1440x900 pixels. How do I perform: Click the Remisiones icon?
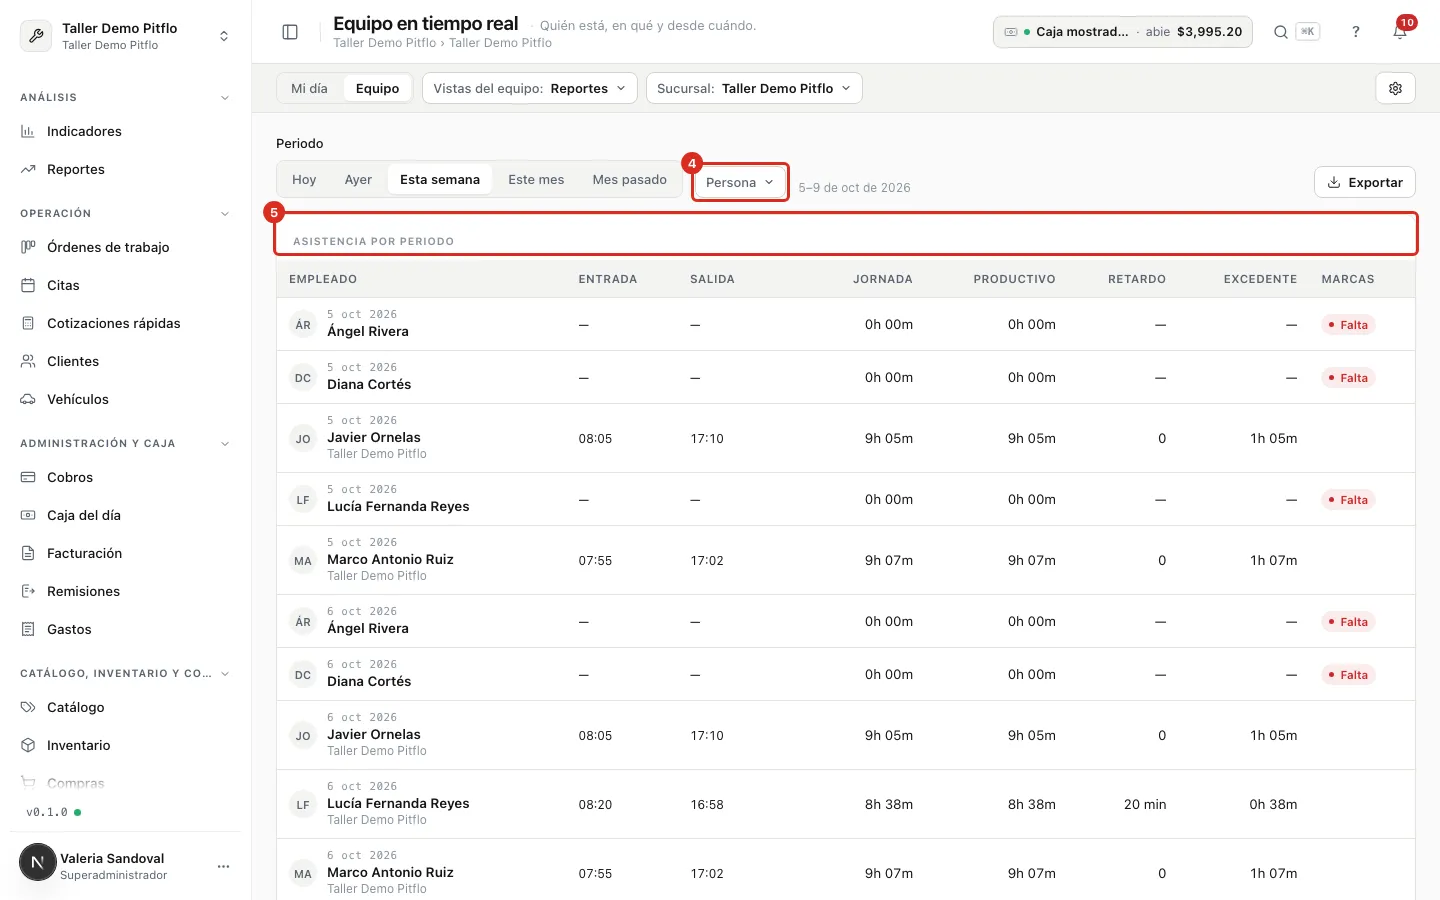28,591
